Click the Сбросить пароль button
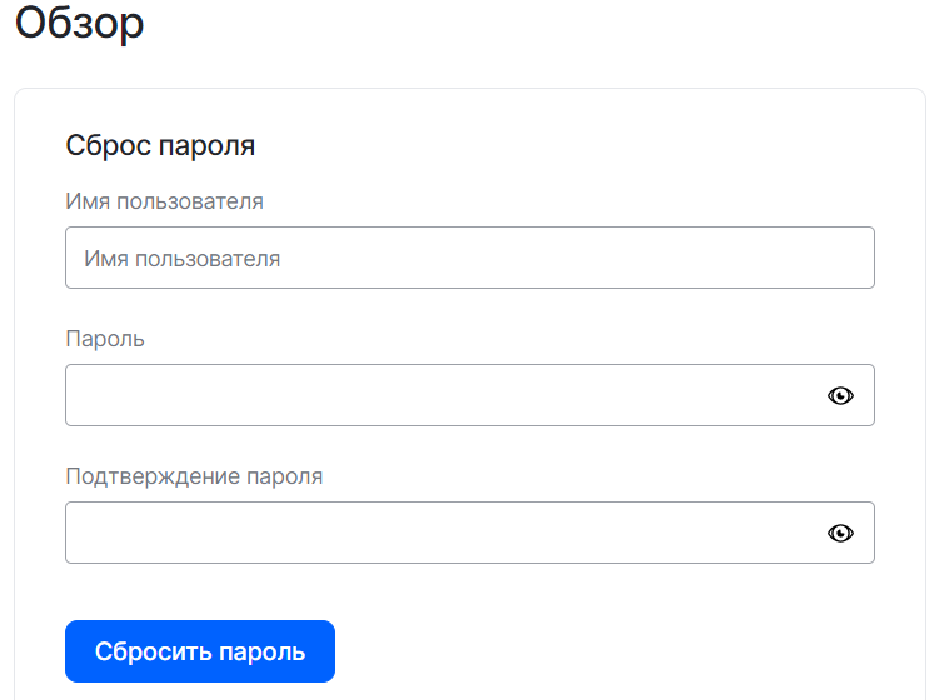This screenshot has width=946, height=700. [x=200, y=652]
